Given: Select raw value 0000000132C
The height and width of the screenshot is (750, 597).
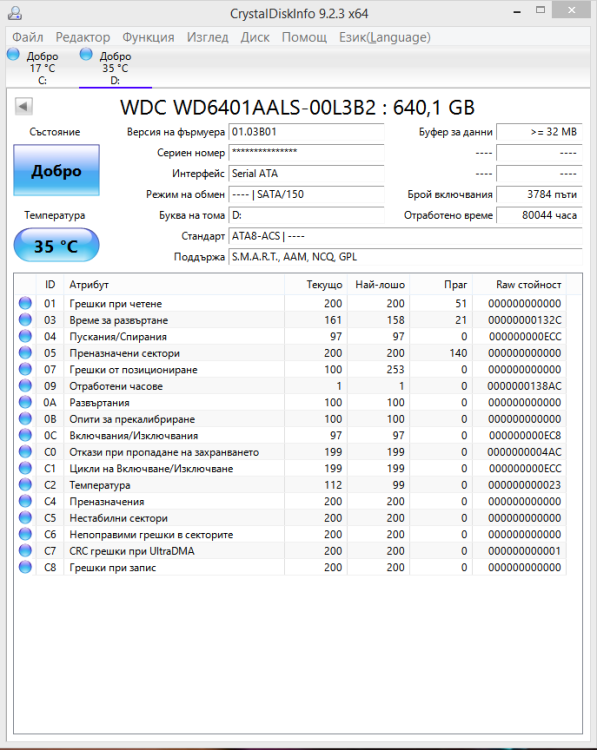Looking at the screenshot, I should (524, 320).
